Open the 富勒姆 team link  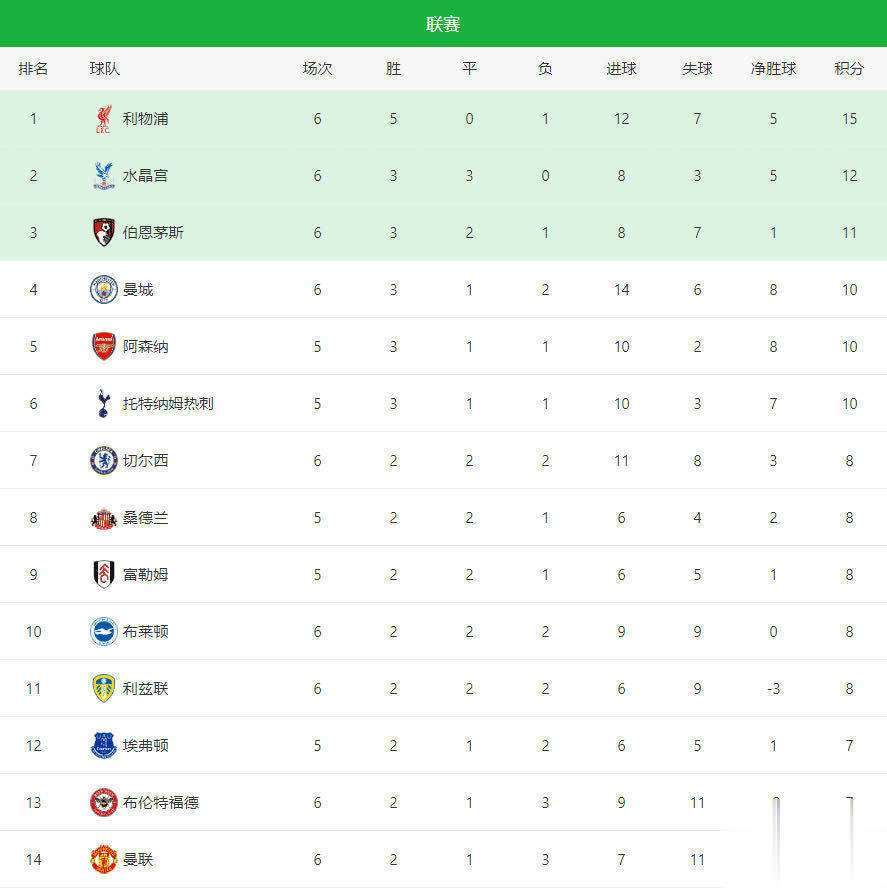tap(145, 575)
